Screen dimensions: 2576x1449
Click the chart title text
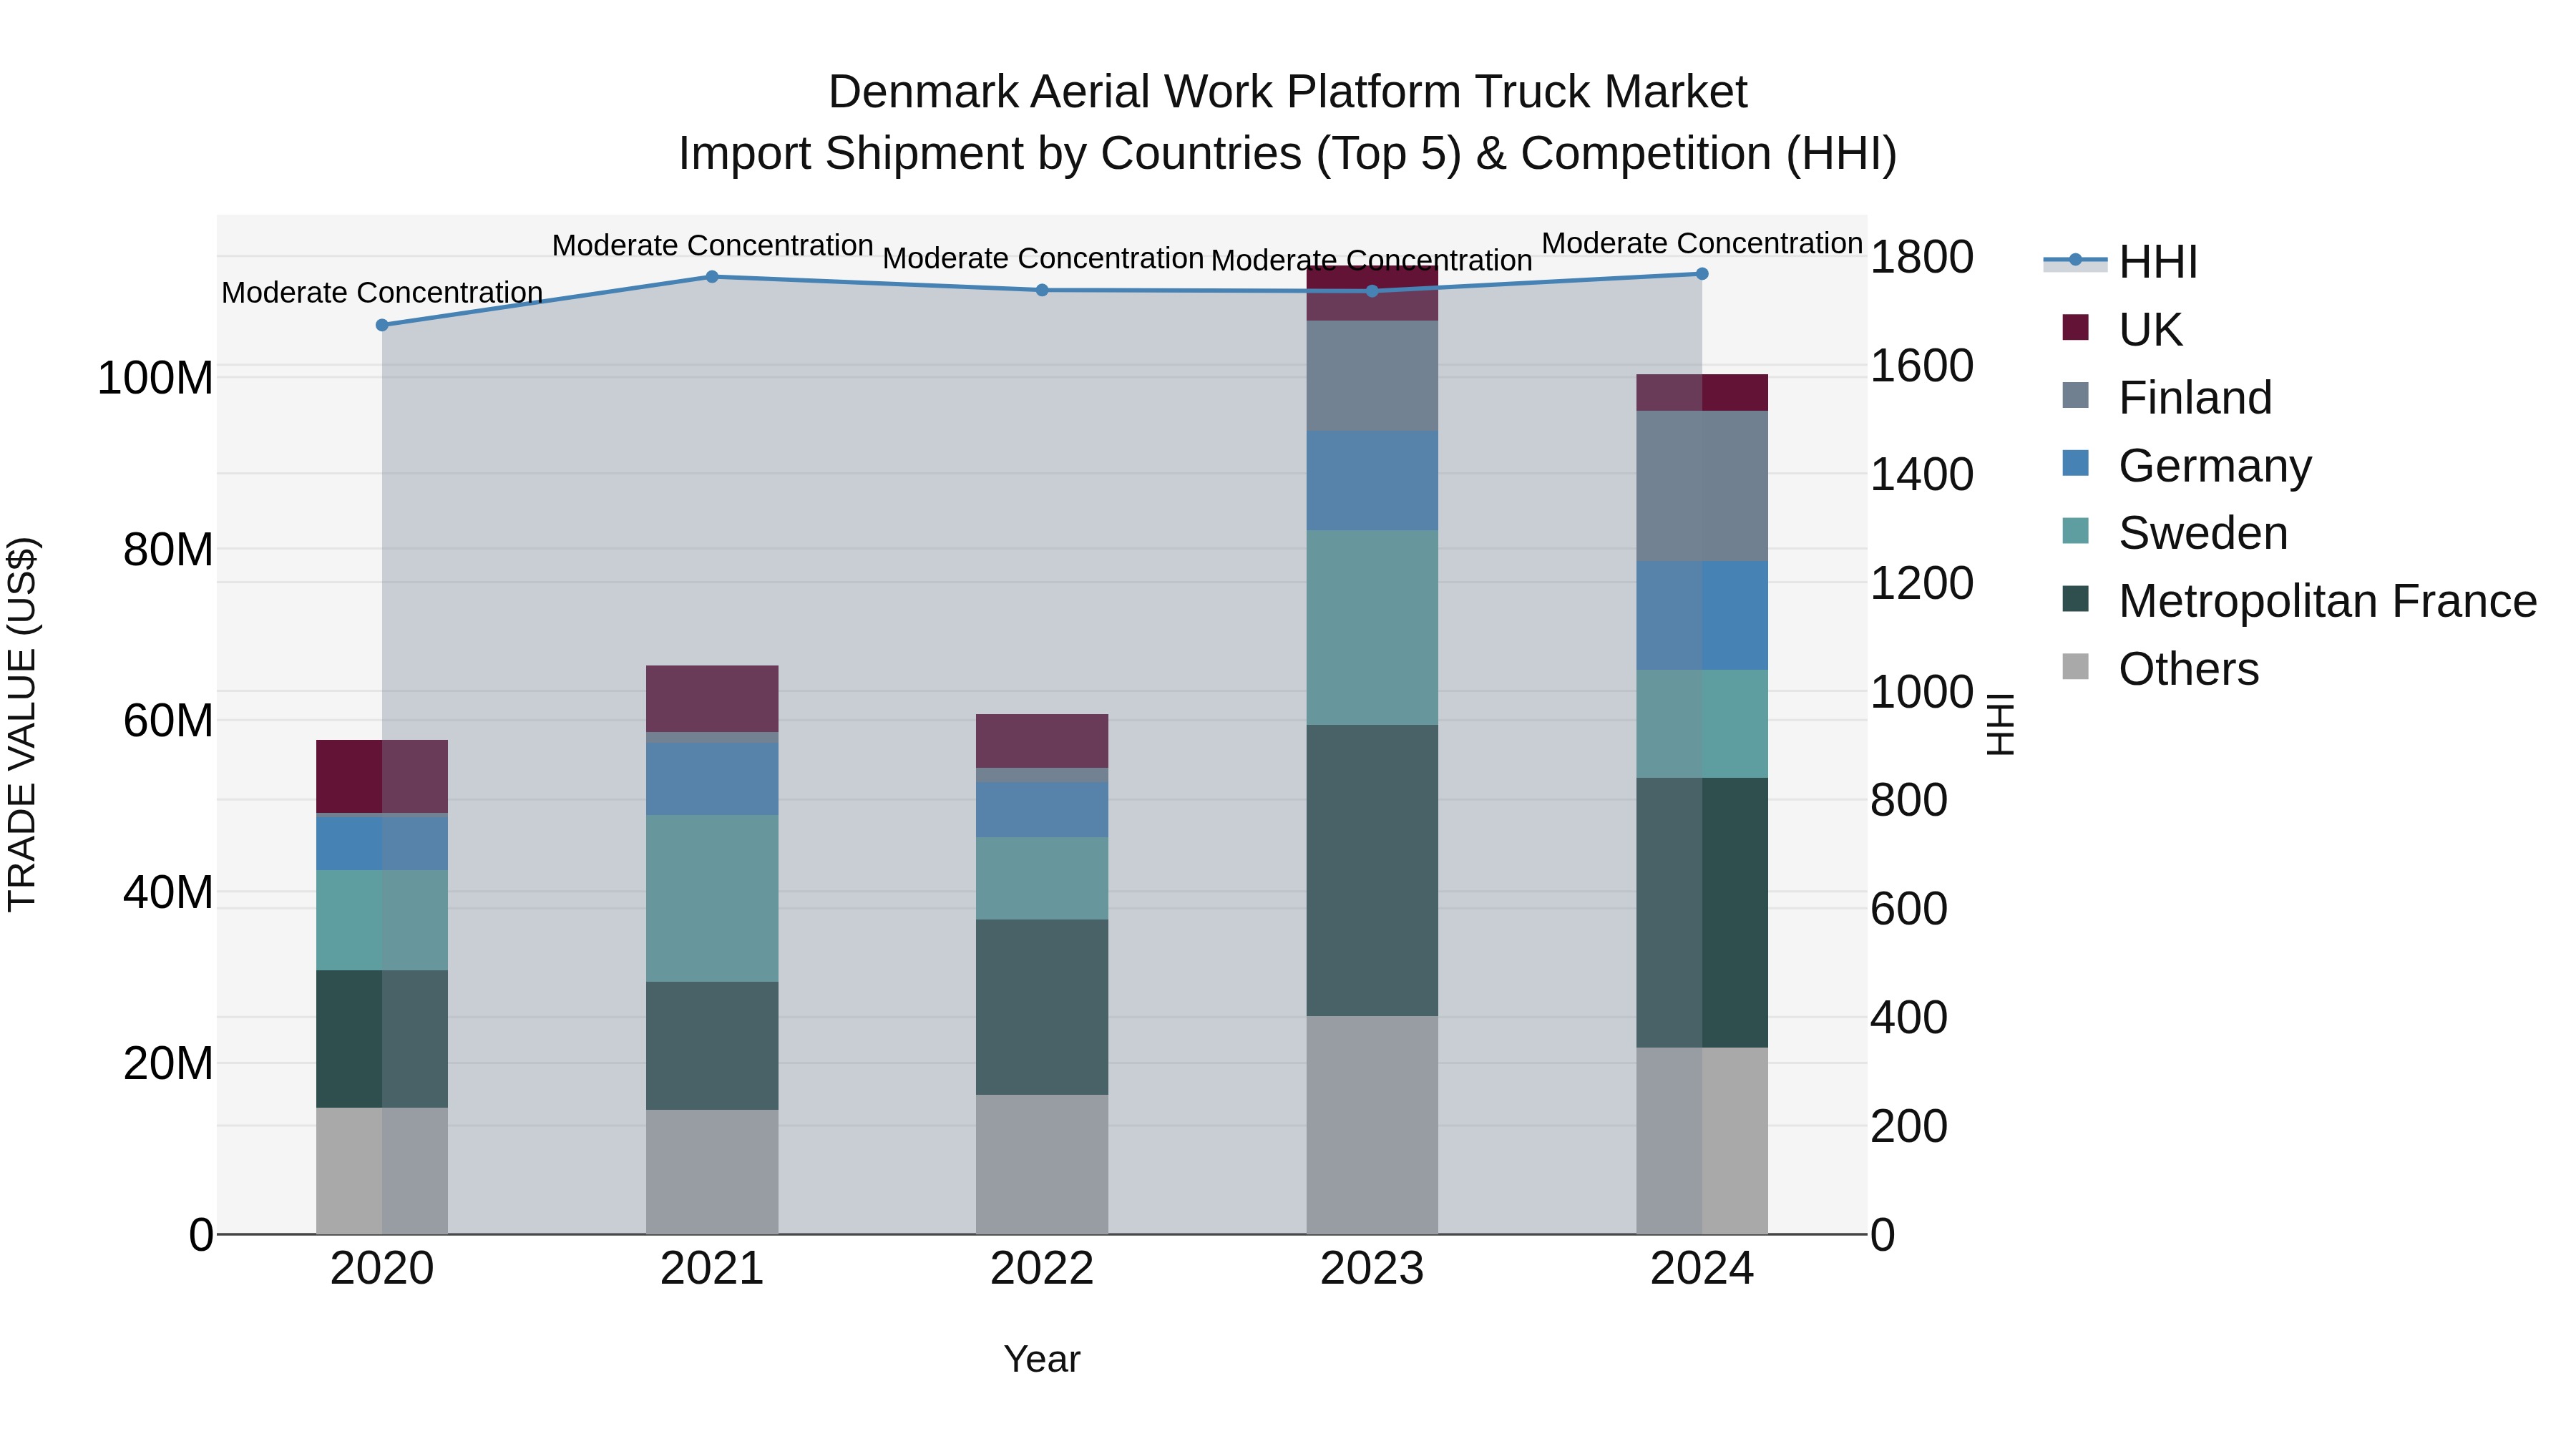pos(1288,122)
